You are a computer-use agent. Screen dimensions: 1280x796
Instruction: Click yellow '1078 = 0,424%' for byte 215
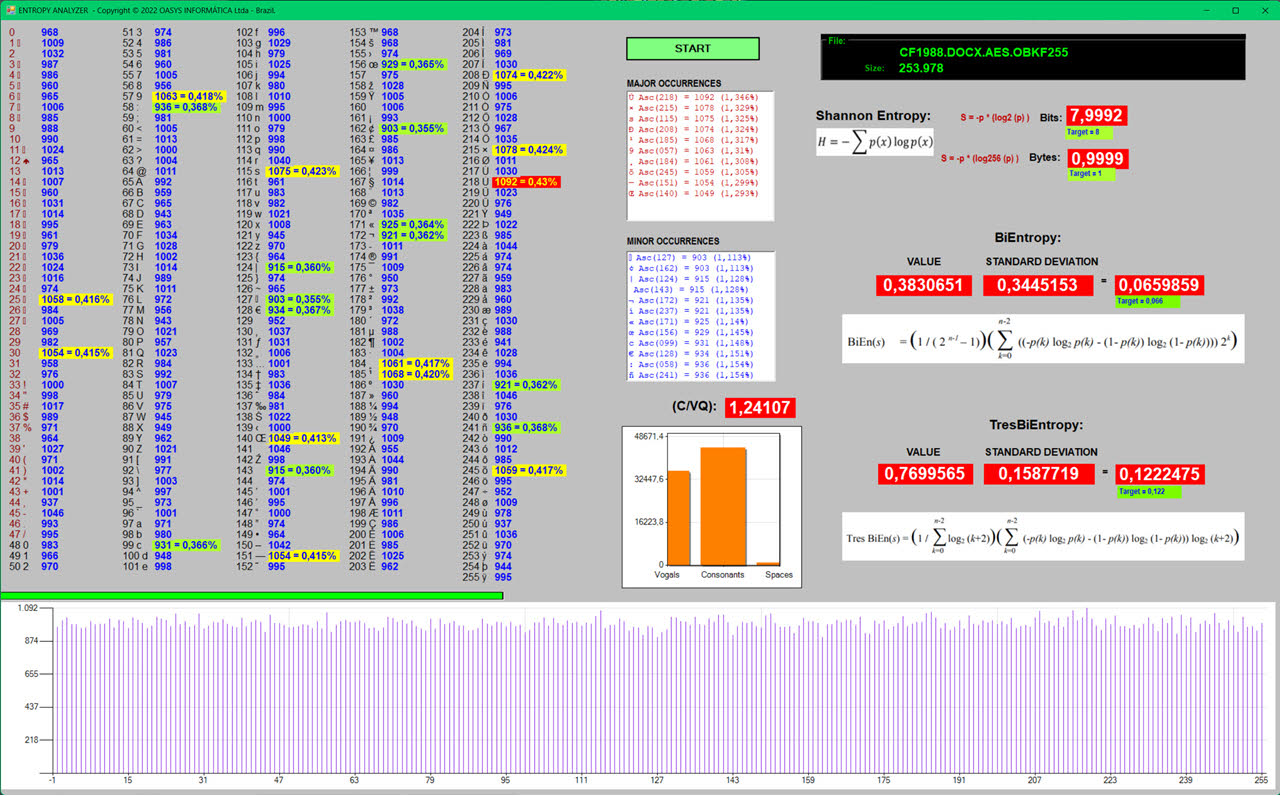[529, 150]
